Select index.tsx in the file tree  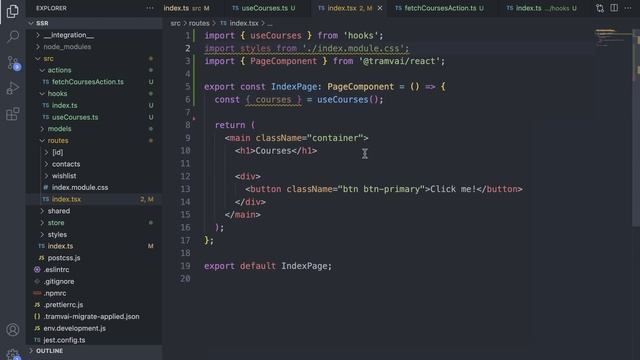94,199
